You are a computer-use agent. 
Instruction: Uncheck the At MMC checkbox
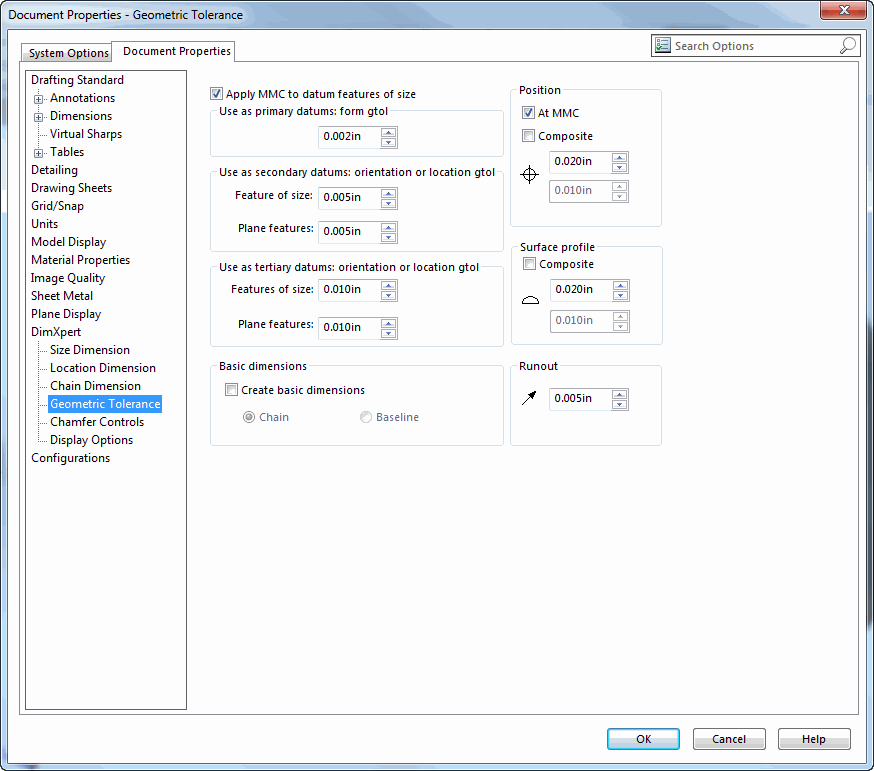pyautogui.click(x=528, y=113)
